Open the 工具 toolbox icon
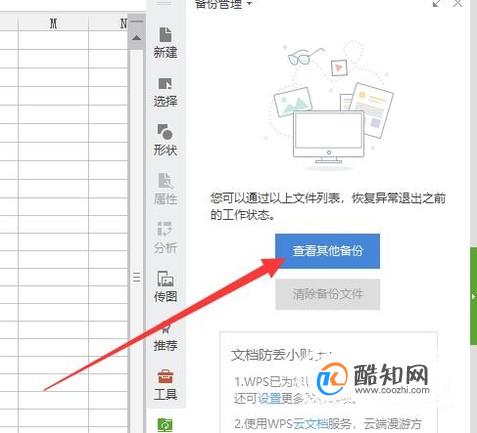 pos(165,385)
